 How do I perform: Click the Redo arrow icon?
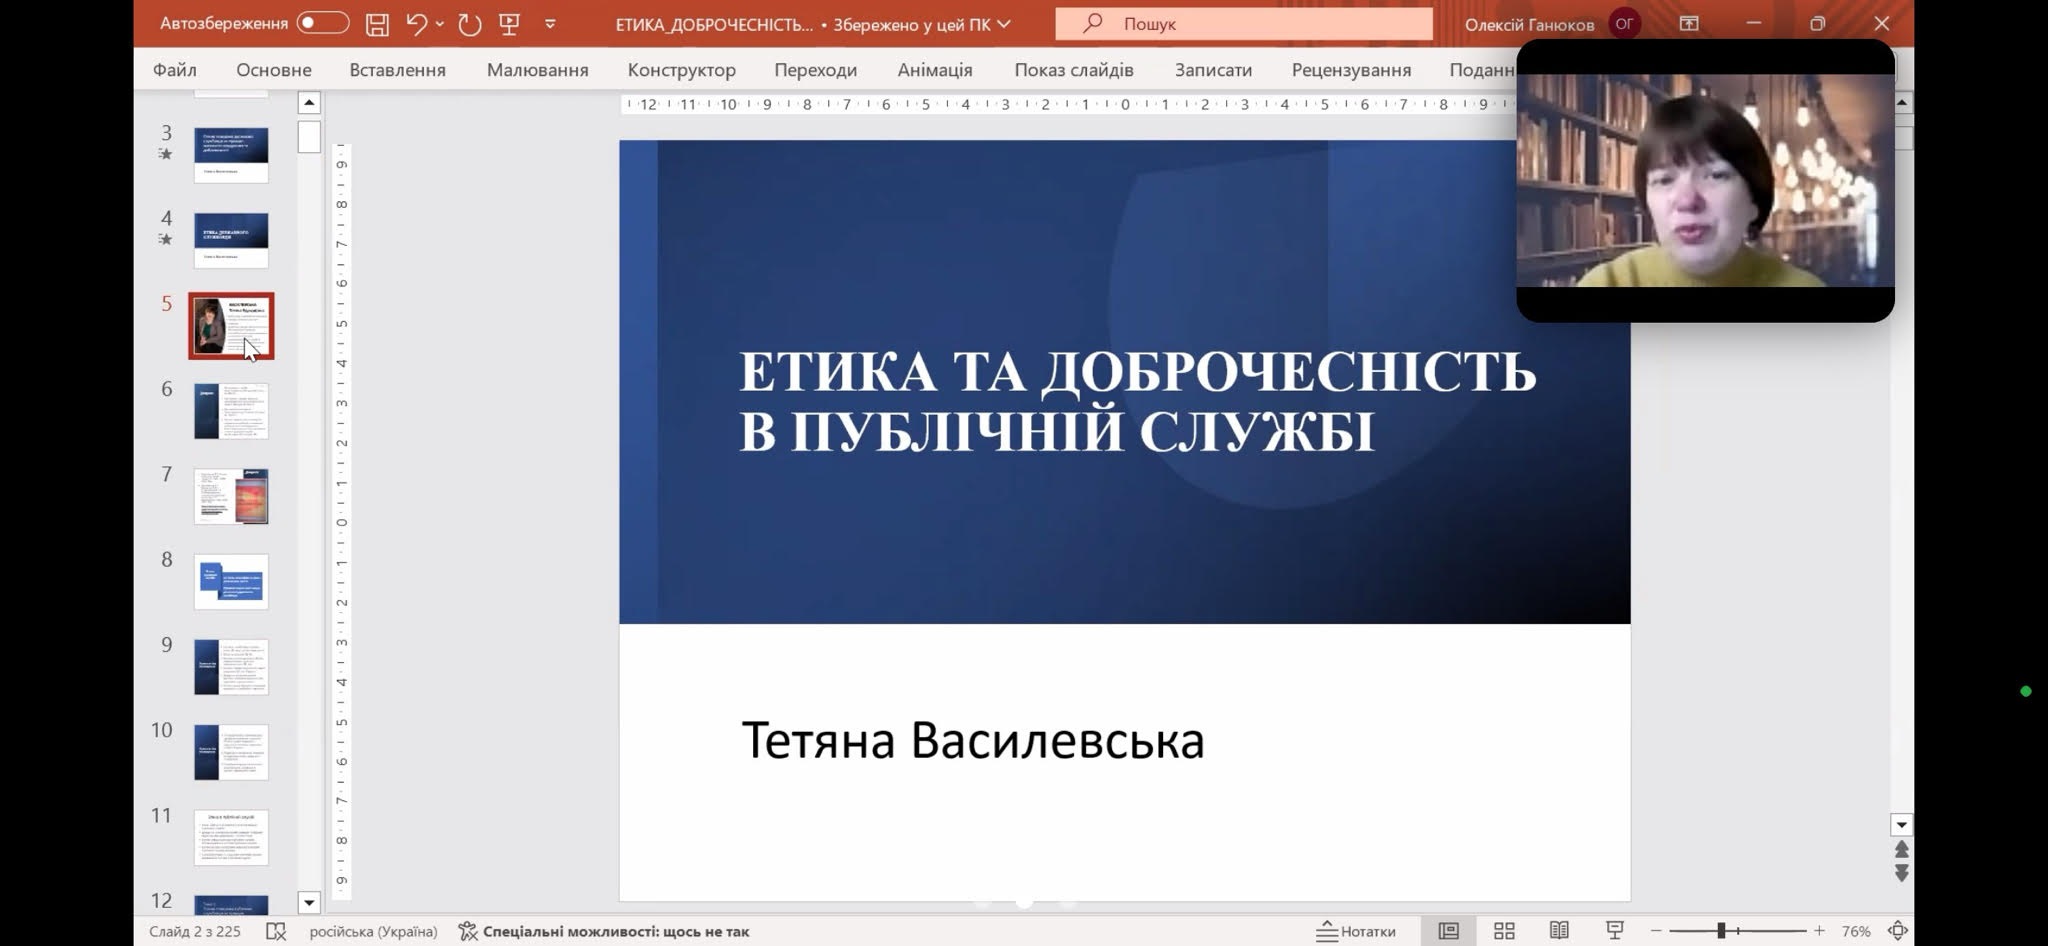(469, 24)
